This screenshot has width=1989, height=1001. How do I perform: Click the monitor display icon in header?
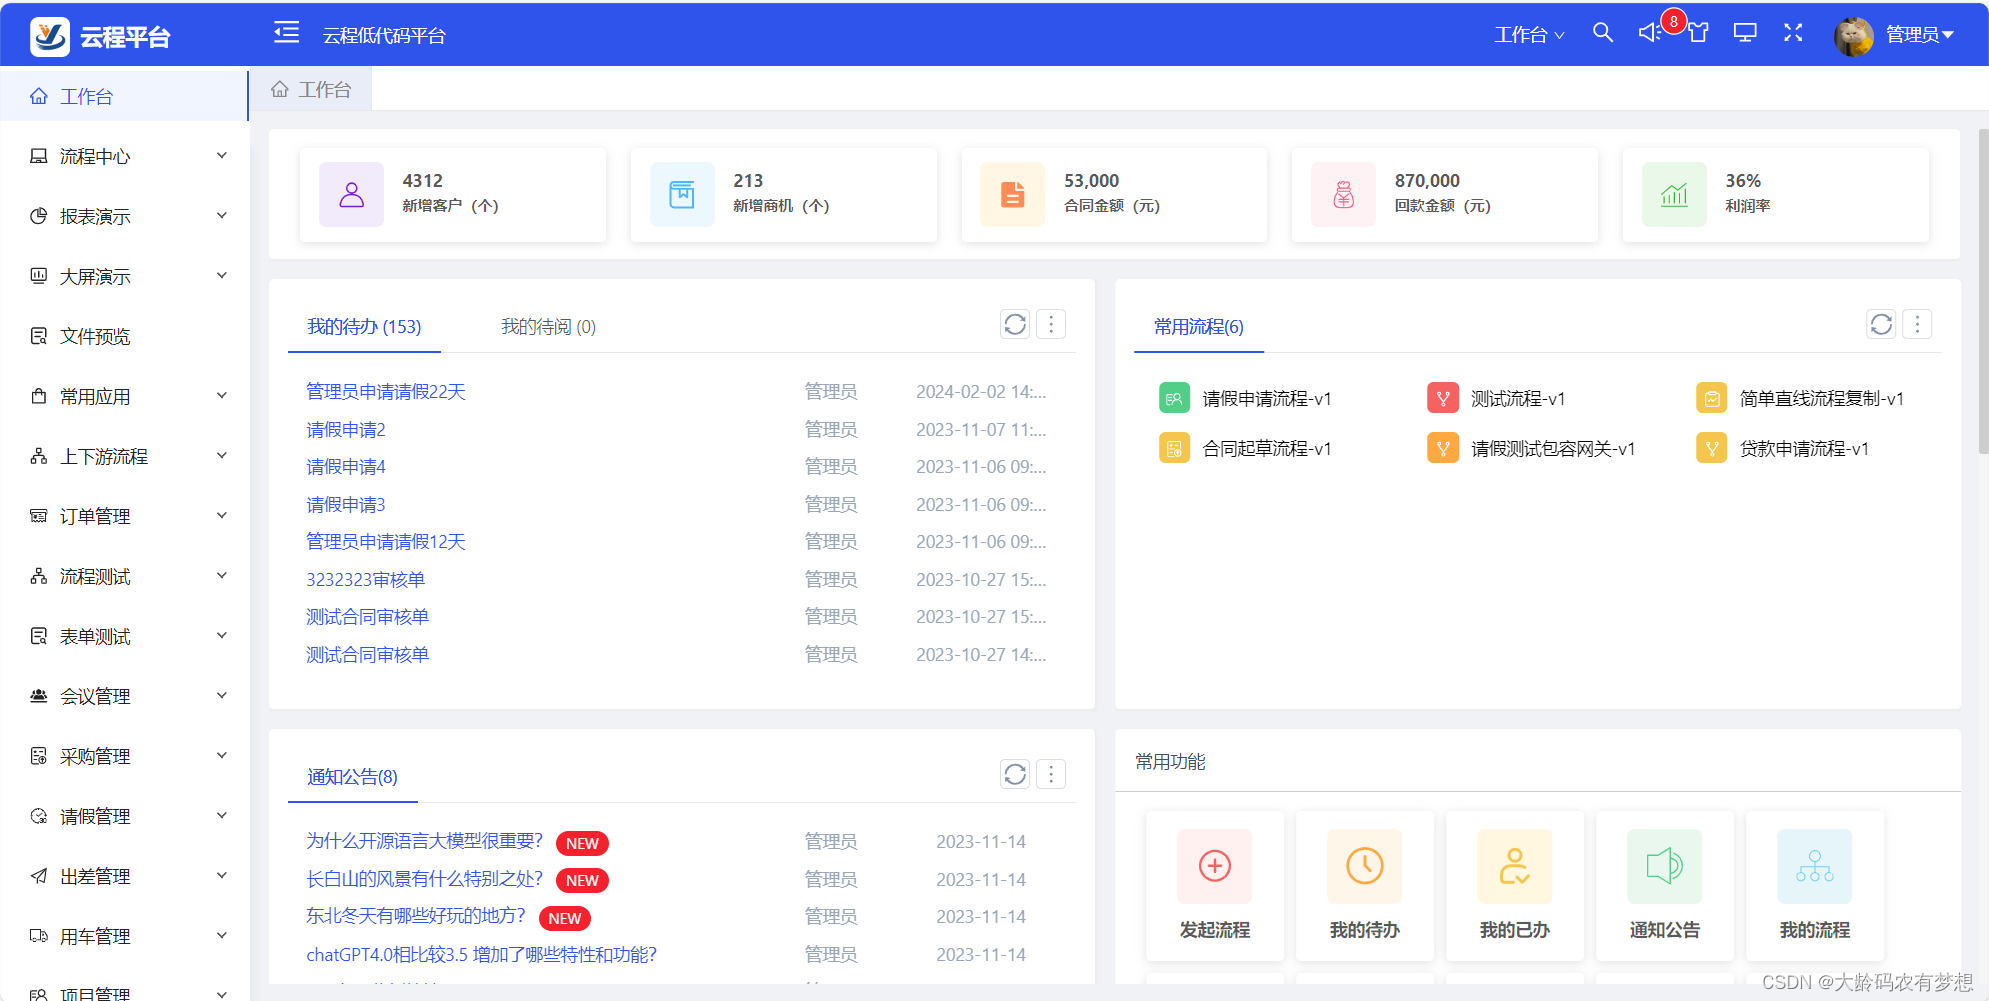pyautogui.click(x=1745, y=33)
